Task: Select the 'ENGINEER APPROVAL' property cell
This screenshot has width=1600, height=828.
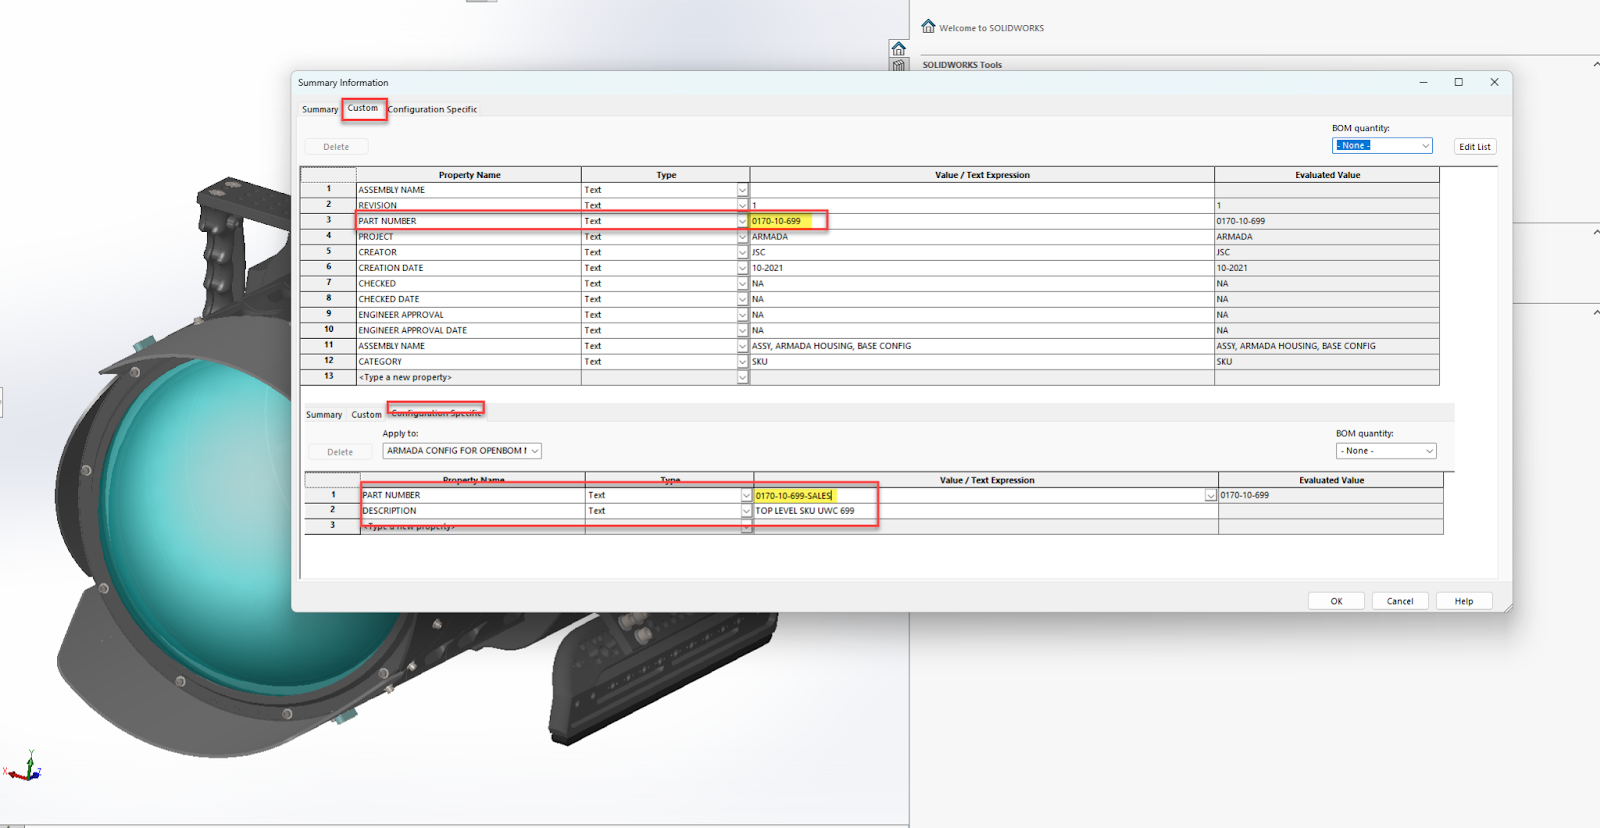Action: [x=469, y=315]
